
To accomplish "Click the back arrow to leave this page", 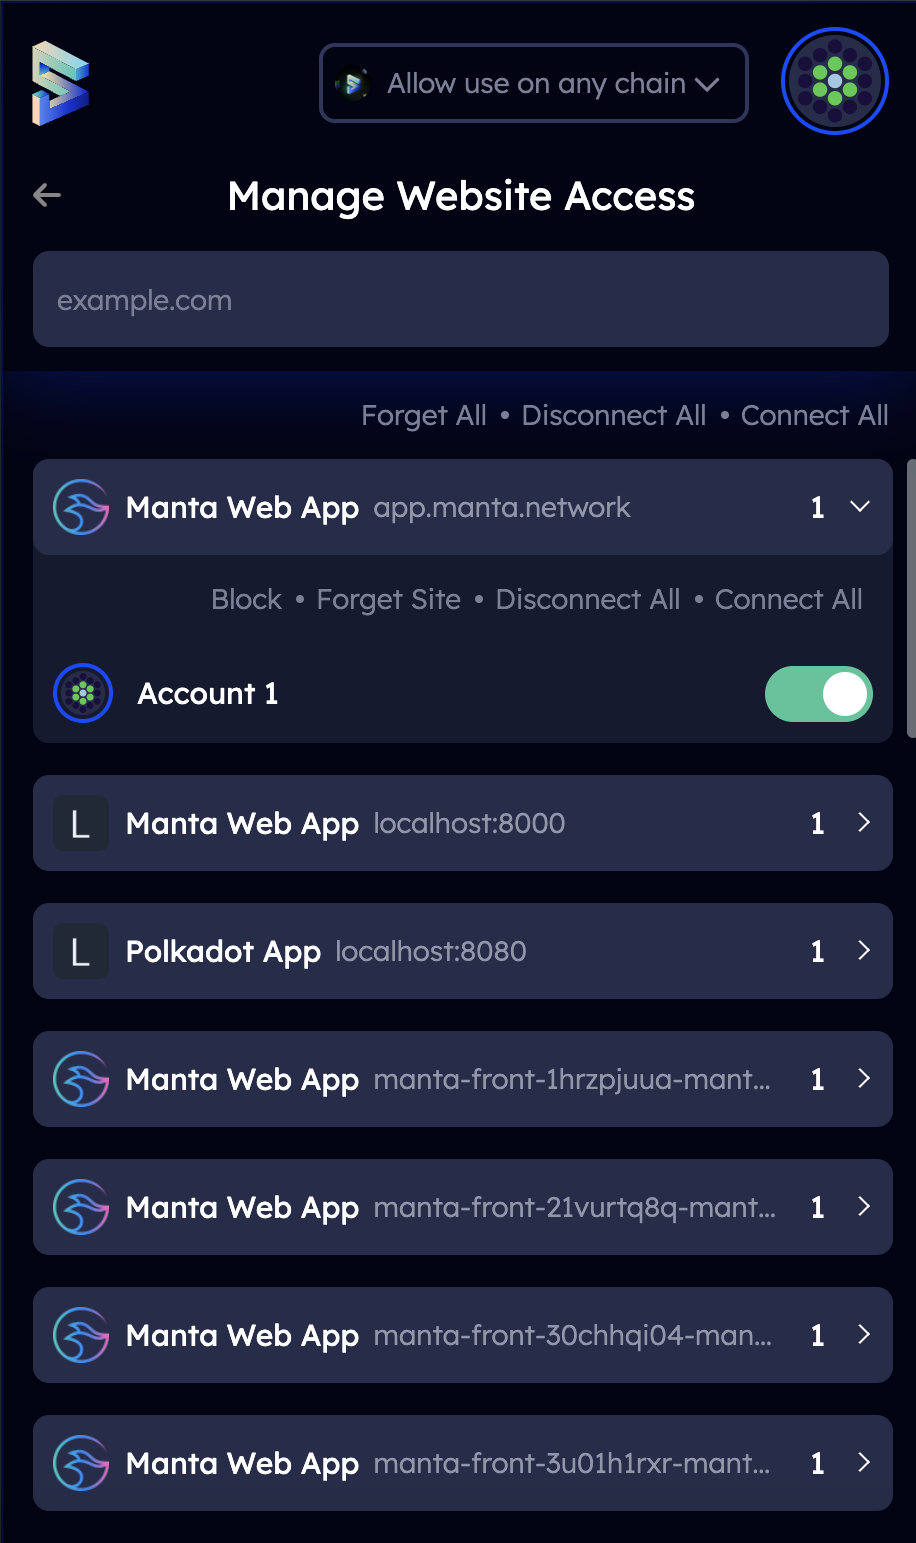I will coord(46,195).
